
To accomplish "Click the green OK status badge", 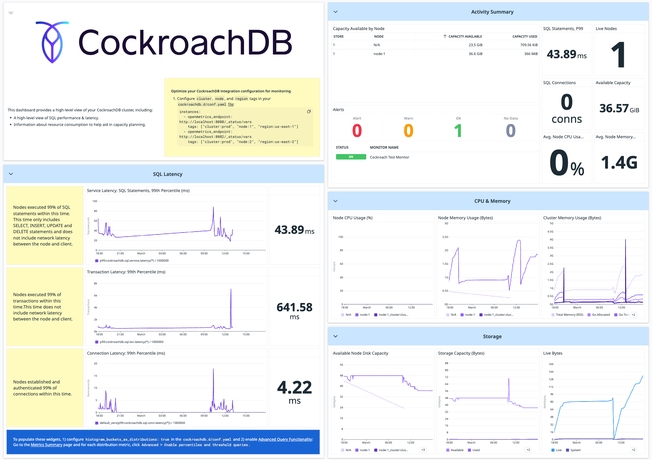I will (351, 157).
